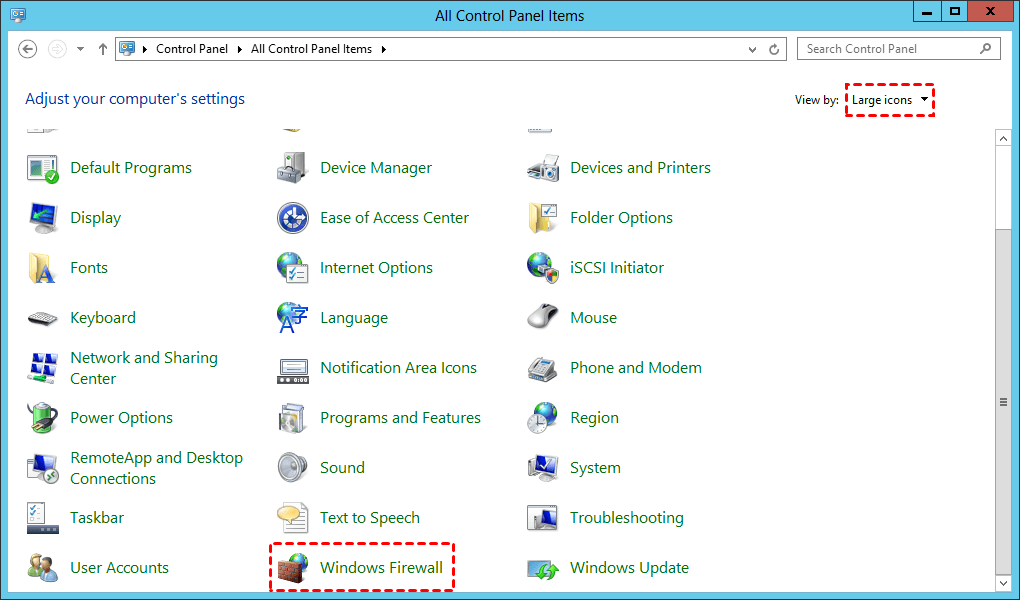Open the Windows Firewall icon

point(292,567)
